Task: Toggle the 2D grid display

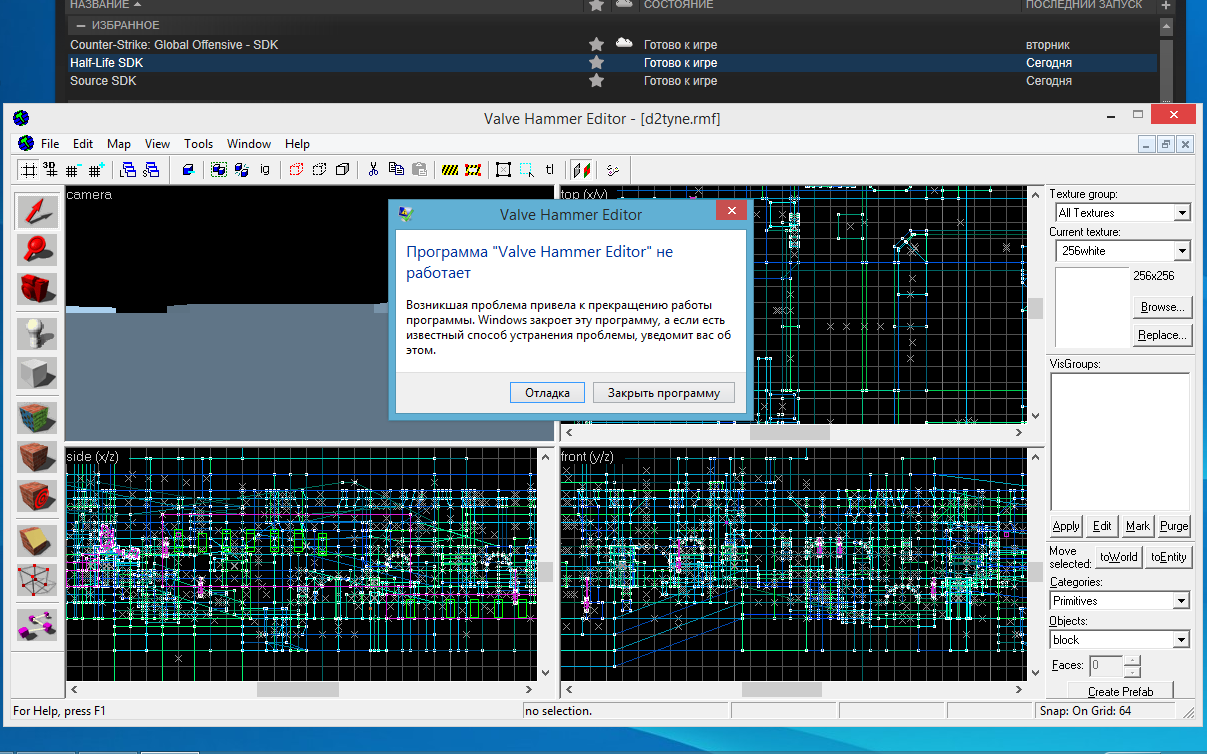Action: click(x=29, y=169)
